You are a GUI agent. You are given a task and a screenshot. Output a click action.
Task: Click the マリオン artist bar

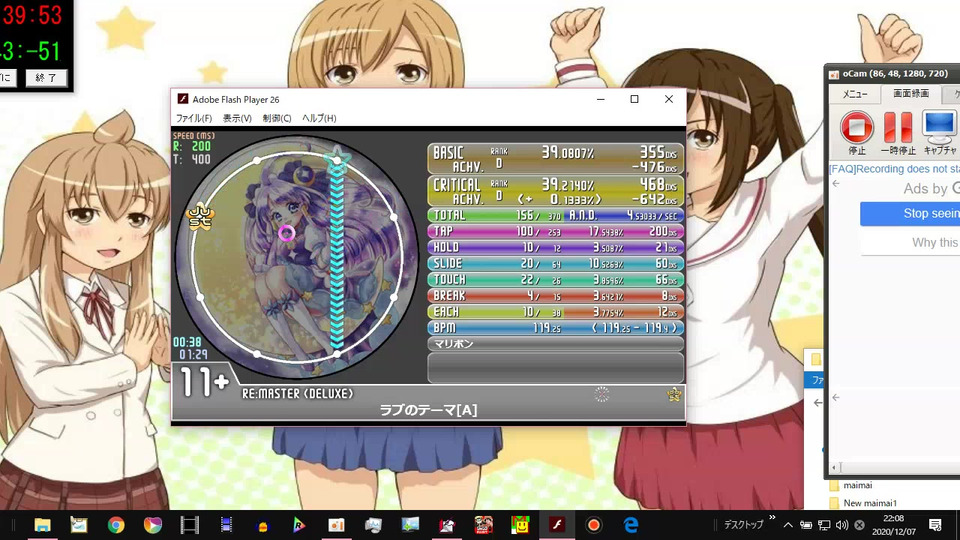coord(555,344)
